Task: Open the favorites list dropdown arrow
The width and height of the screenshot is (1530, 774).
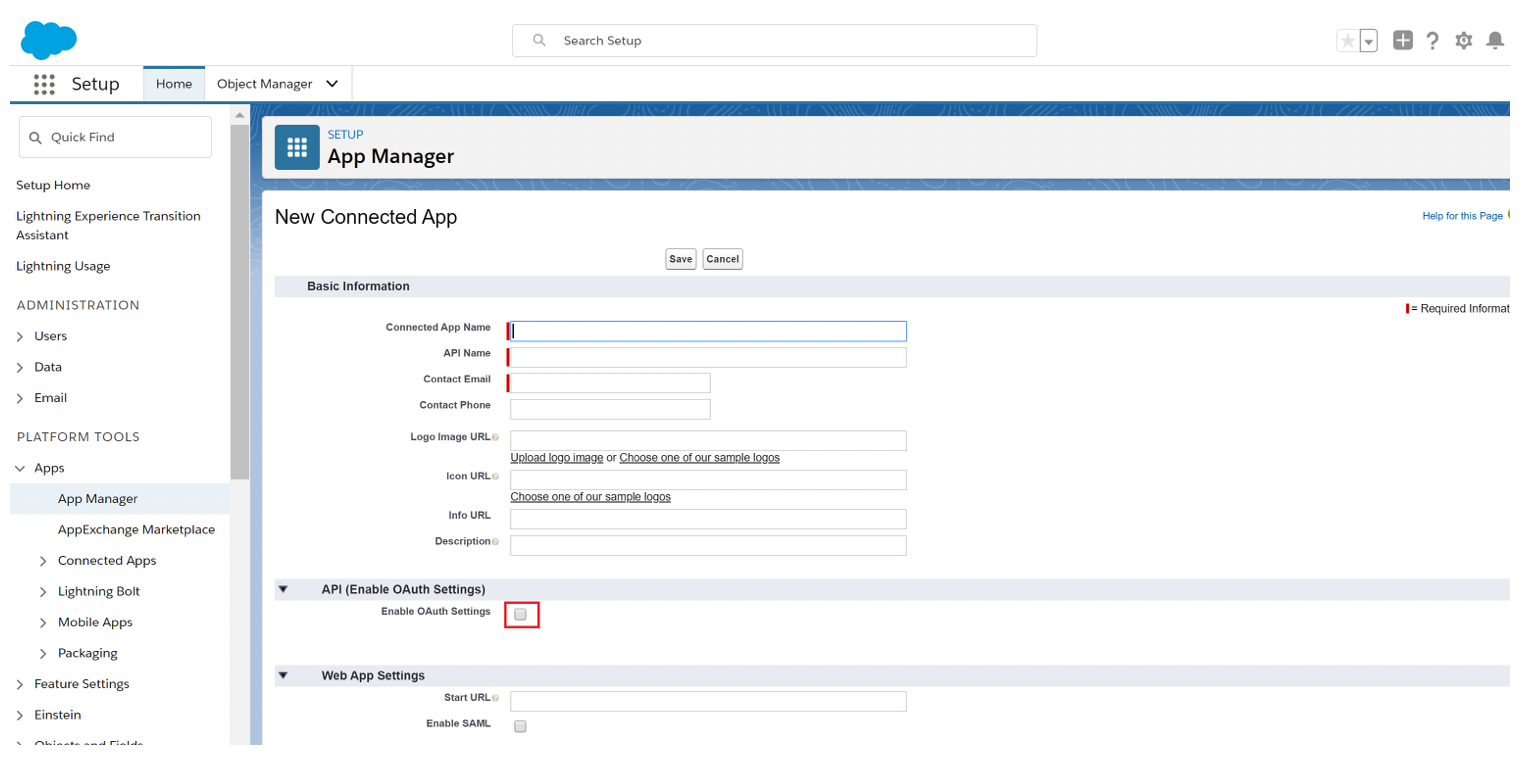Action: tap(1369, 40)
